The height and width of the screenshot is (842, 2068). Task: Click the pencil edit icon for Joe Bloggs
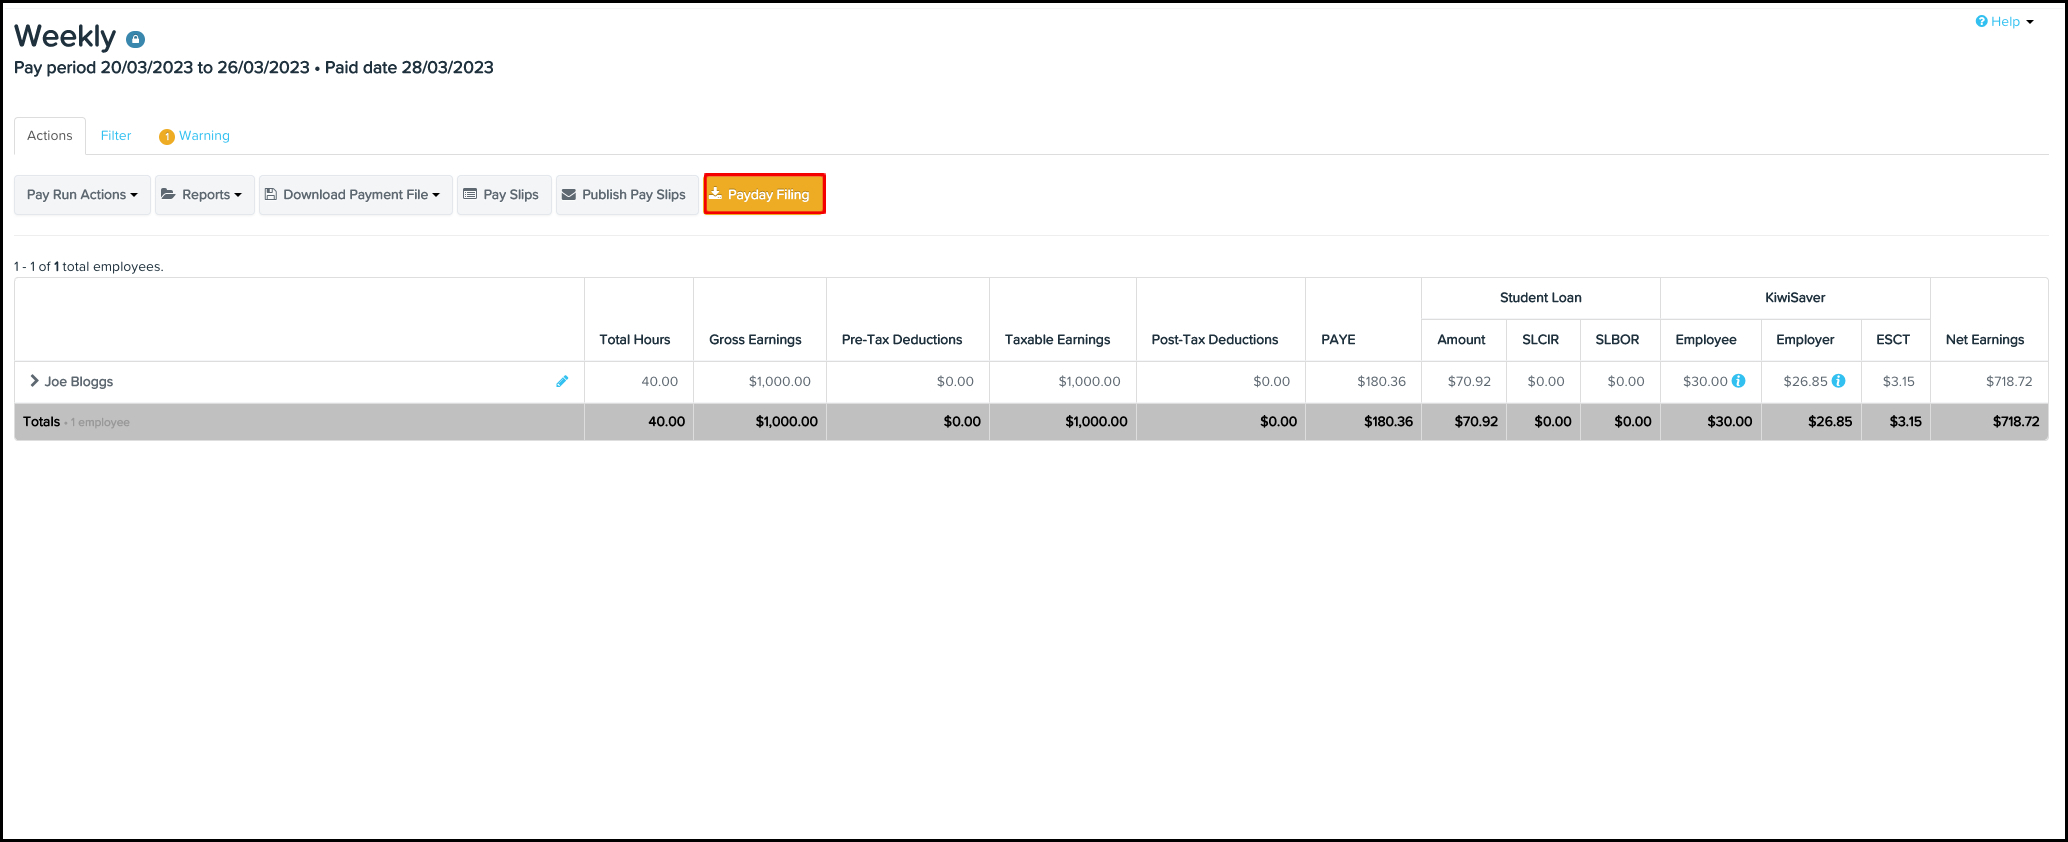tap(562, 381)
